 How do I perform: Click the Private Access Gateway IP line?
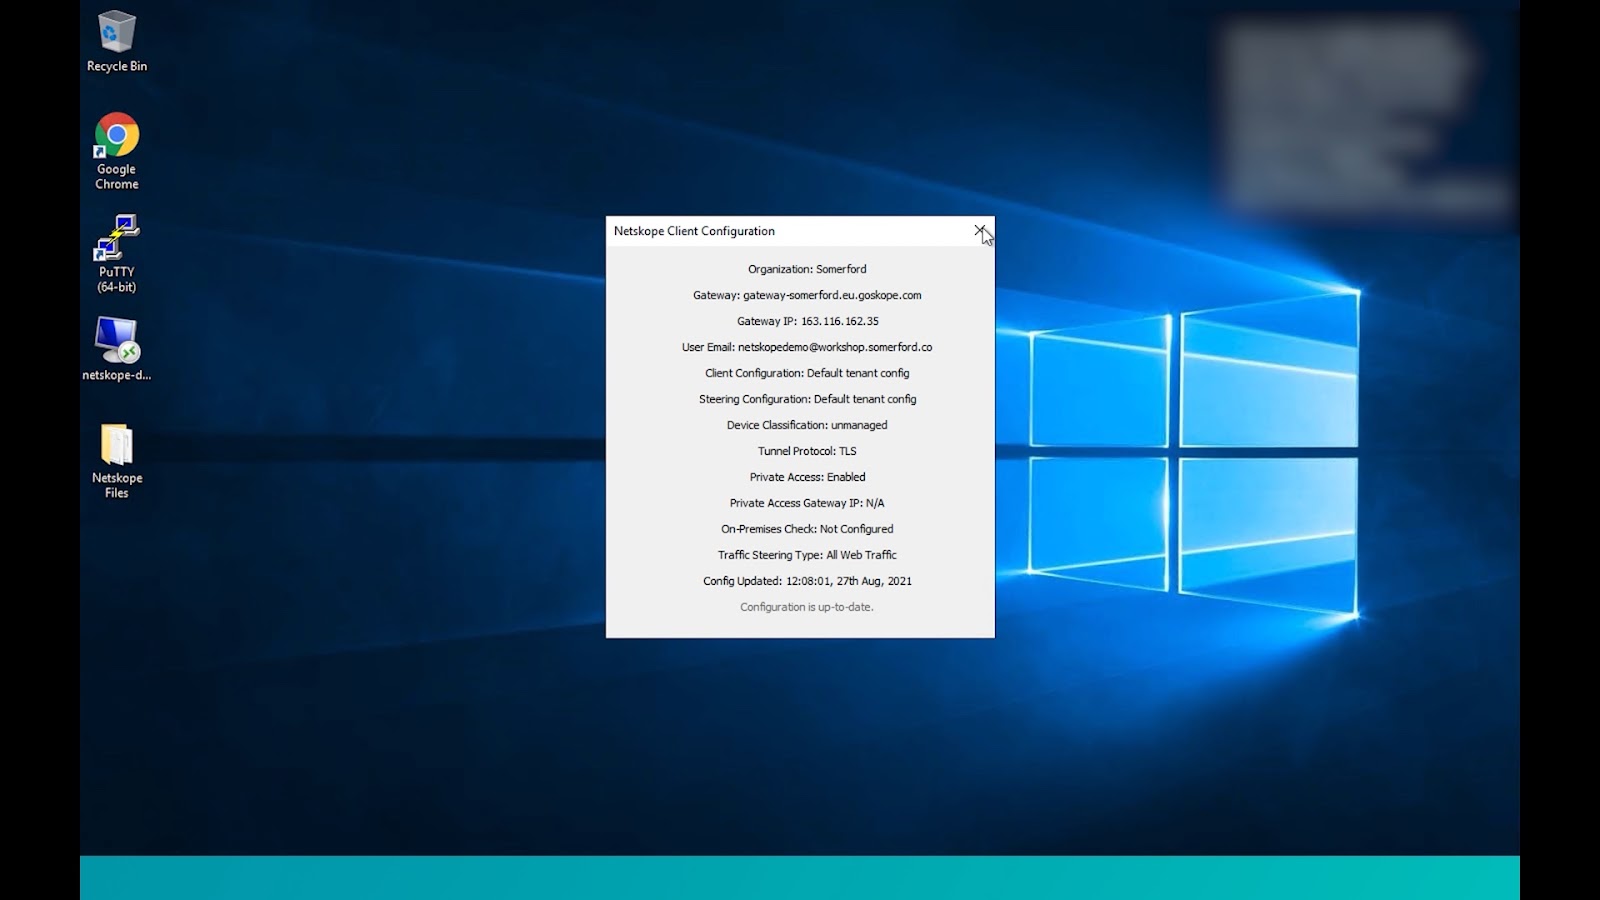[807, 503]
